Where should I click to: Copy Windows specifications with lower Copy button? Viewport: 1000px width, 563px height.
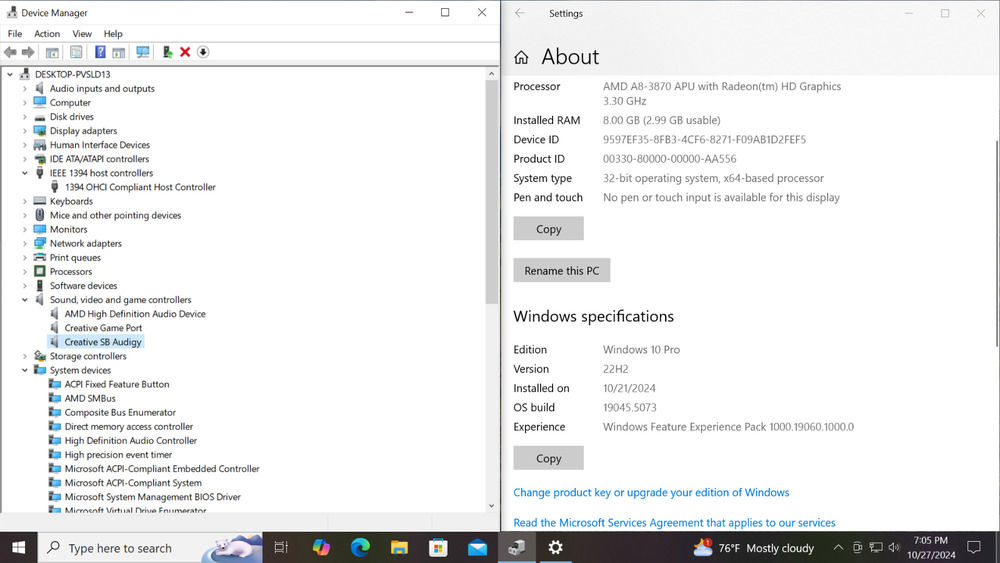coord(548,458)
